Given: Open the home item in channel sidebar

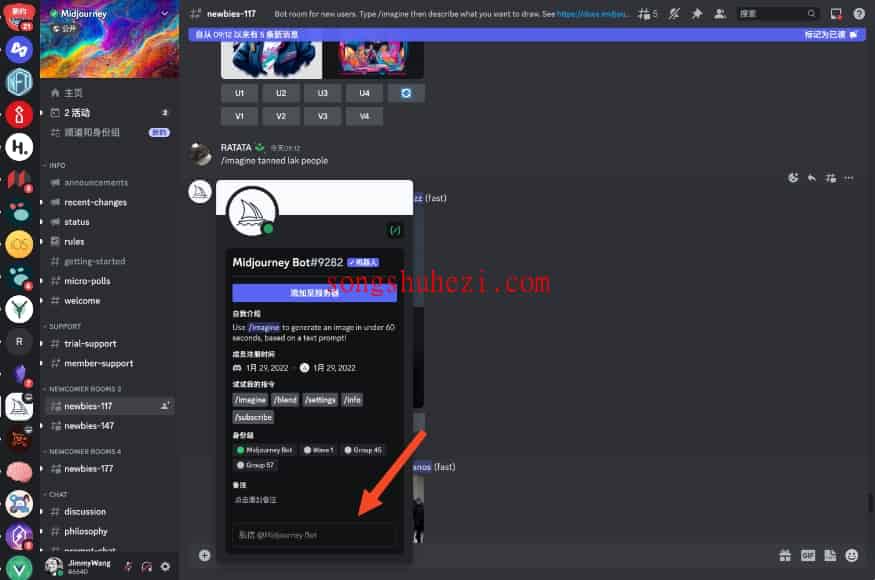Looking at the screenshot, I should coord(109,93).
